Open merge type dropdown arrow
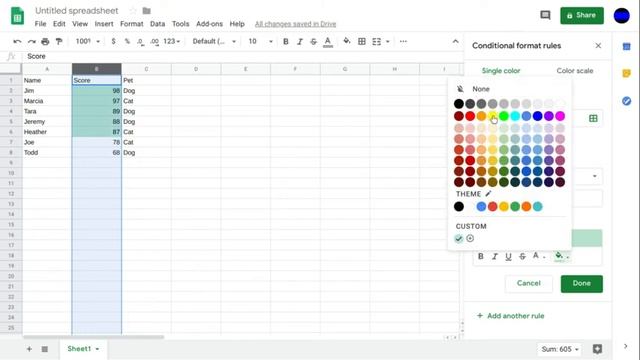This screenshot has width=640, height=360. [387, 42]
